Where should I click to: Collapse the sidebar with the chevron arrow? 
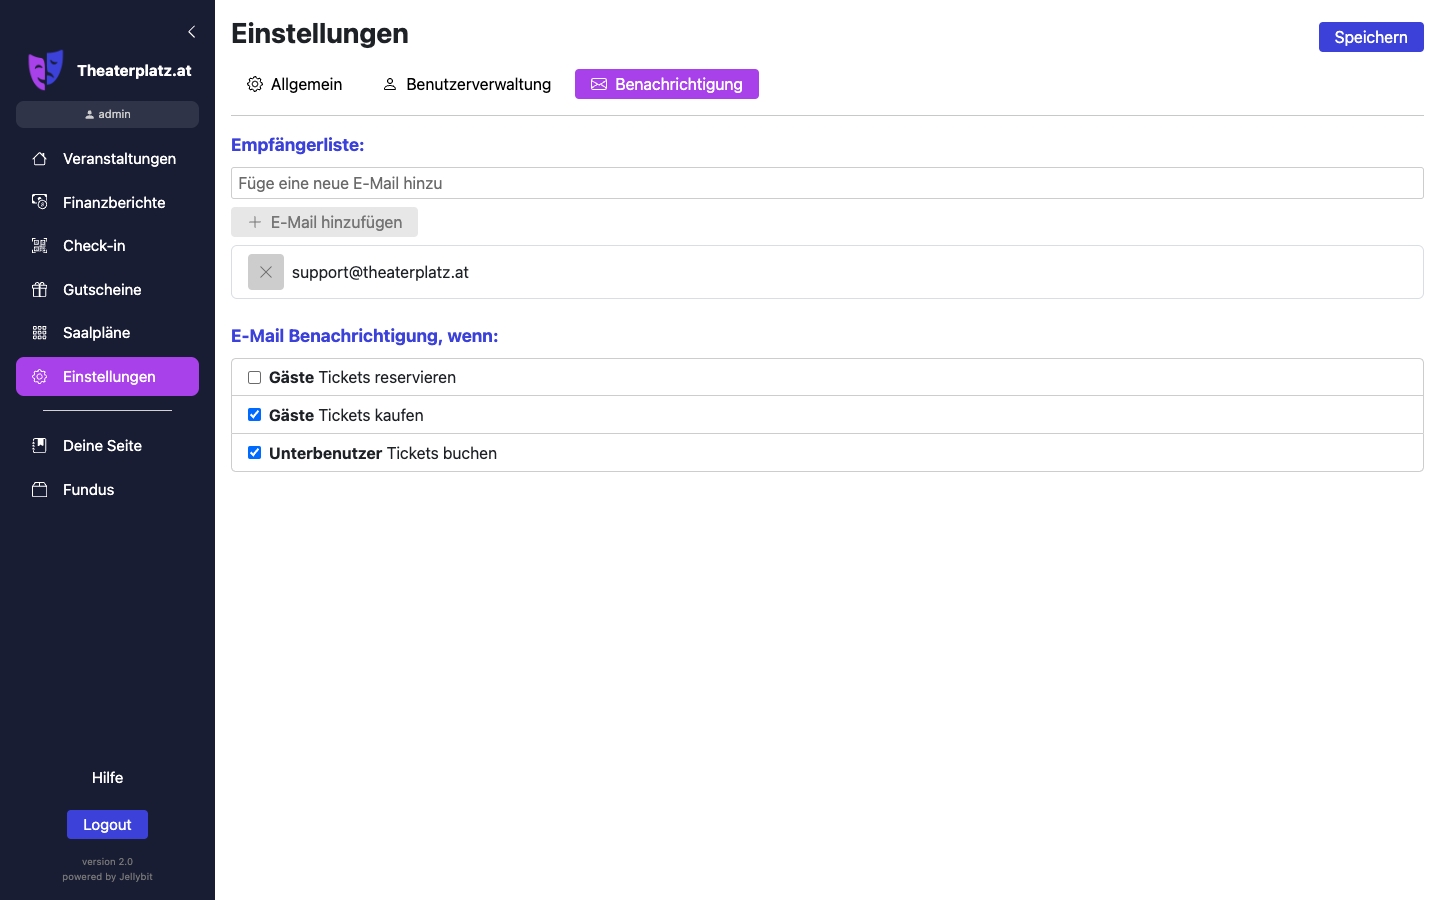pyautogui.click(x=191, y=32)
